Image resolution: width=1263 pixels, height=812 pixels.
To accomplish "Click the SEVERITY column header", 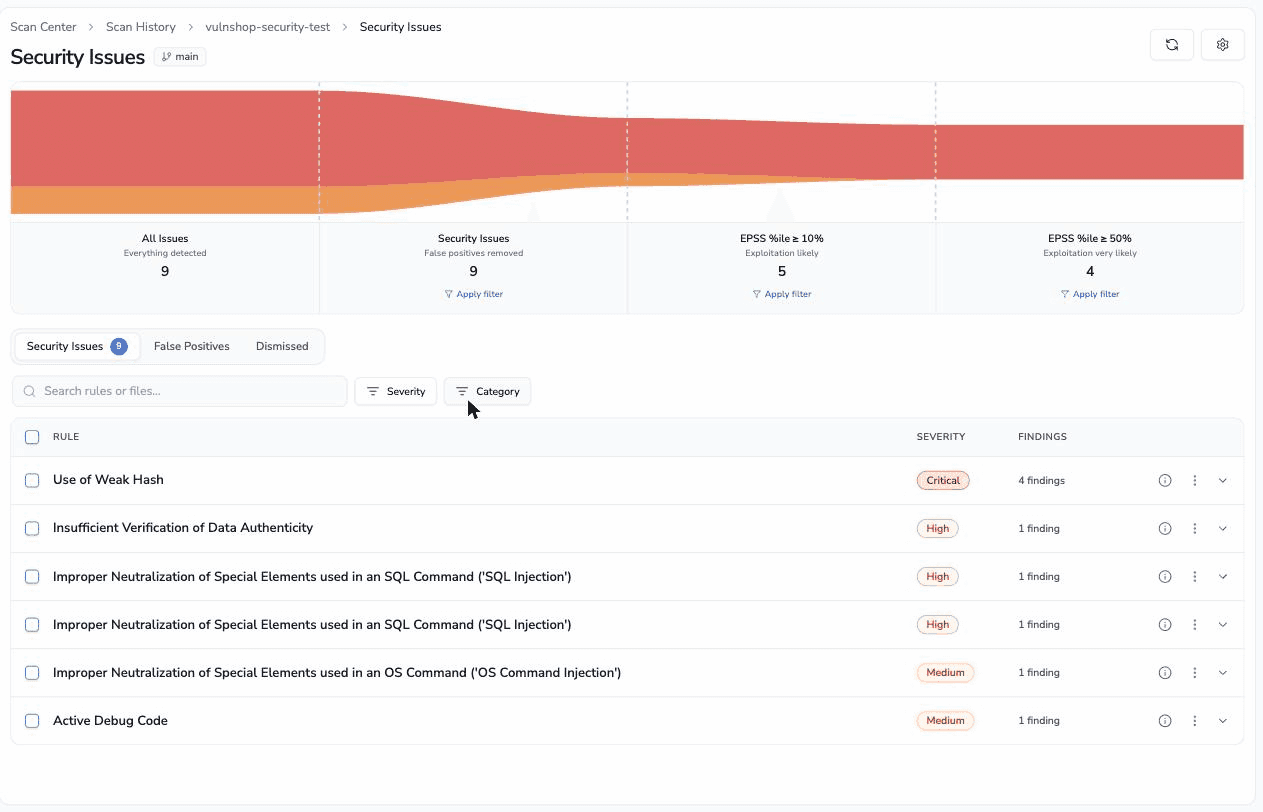I will 941,437.
